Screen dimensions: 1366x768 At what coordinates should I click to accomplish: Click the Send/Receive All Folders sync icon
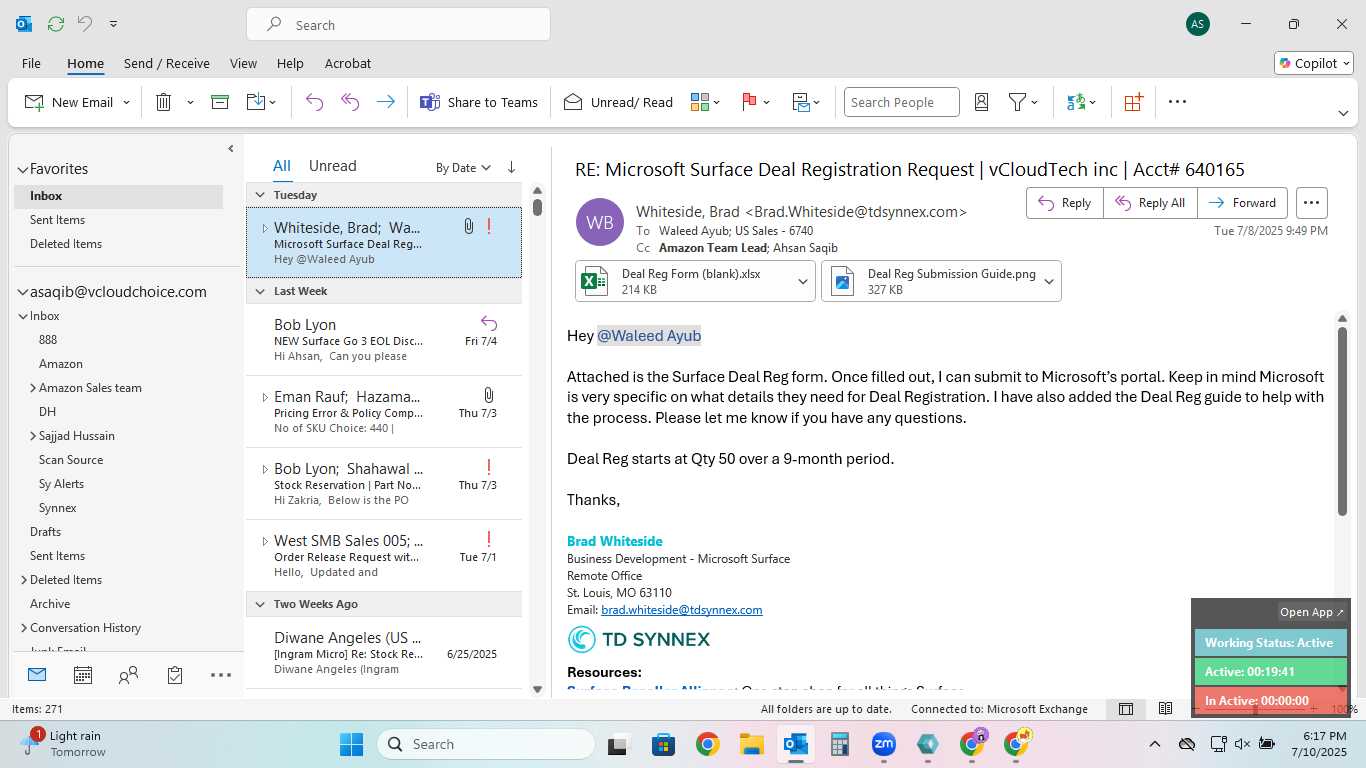(x=56, y=23)
